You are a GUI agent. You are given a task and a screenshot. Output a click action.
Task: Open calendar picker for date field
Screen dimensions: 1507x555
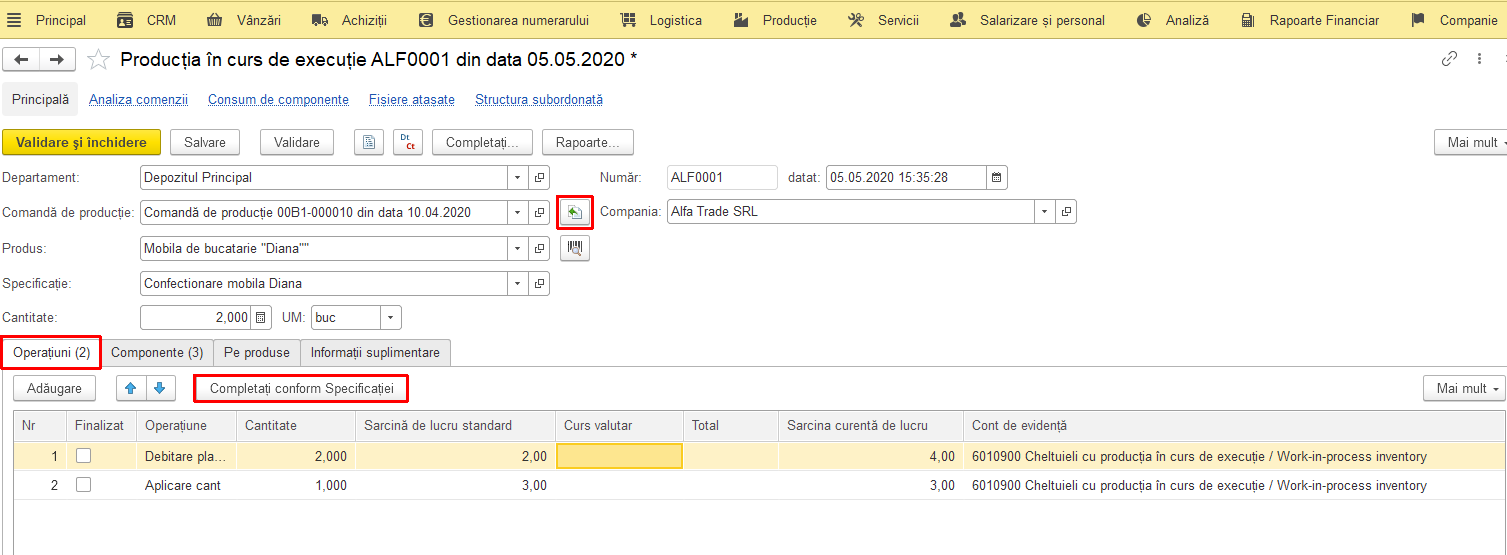997,178
